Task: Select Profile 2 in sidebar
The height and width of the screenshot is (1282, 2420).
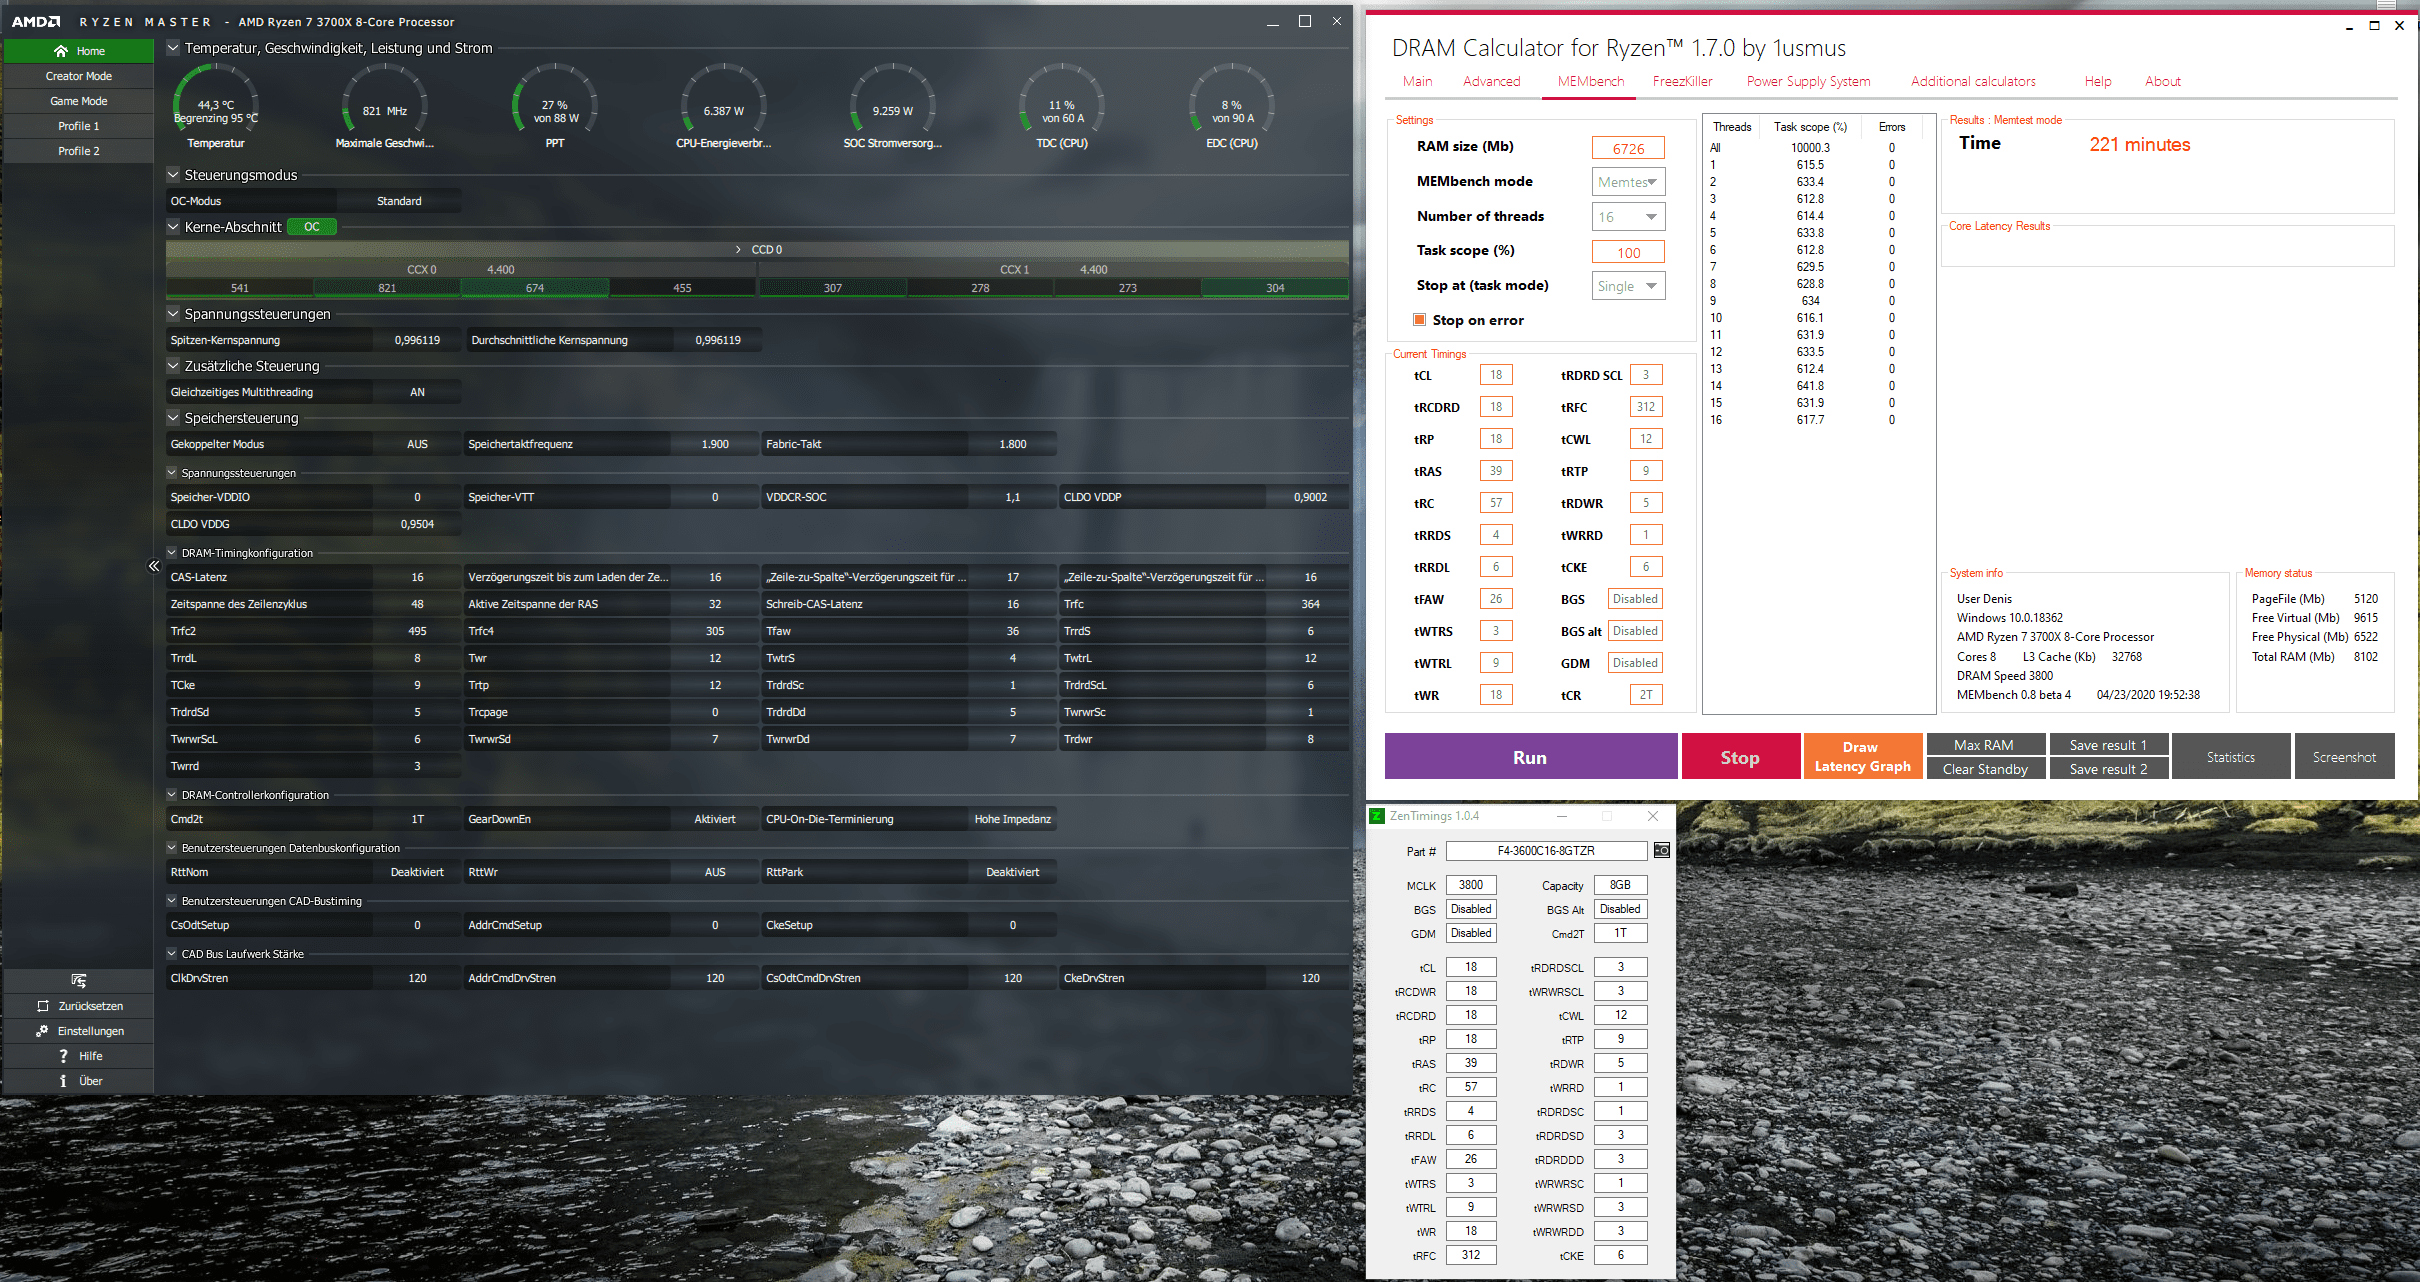Action: [78, 151]
